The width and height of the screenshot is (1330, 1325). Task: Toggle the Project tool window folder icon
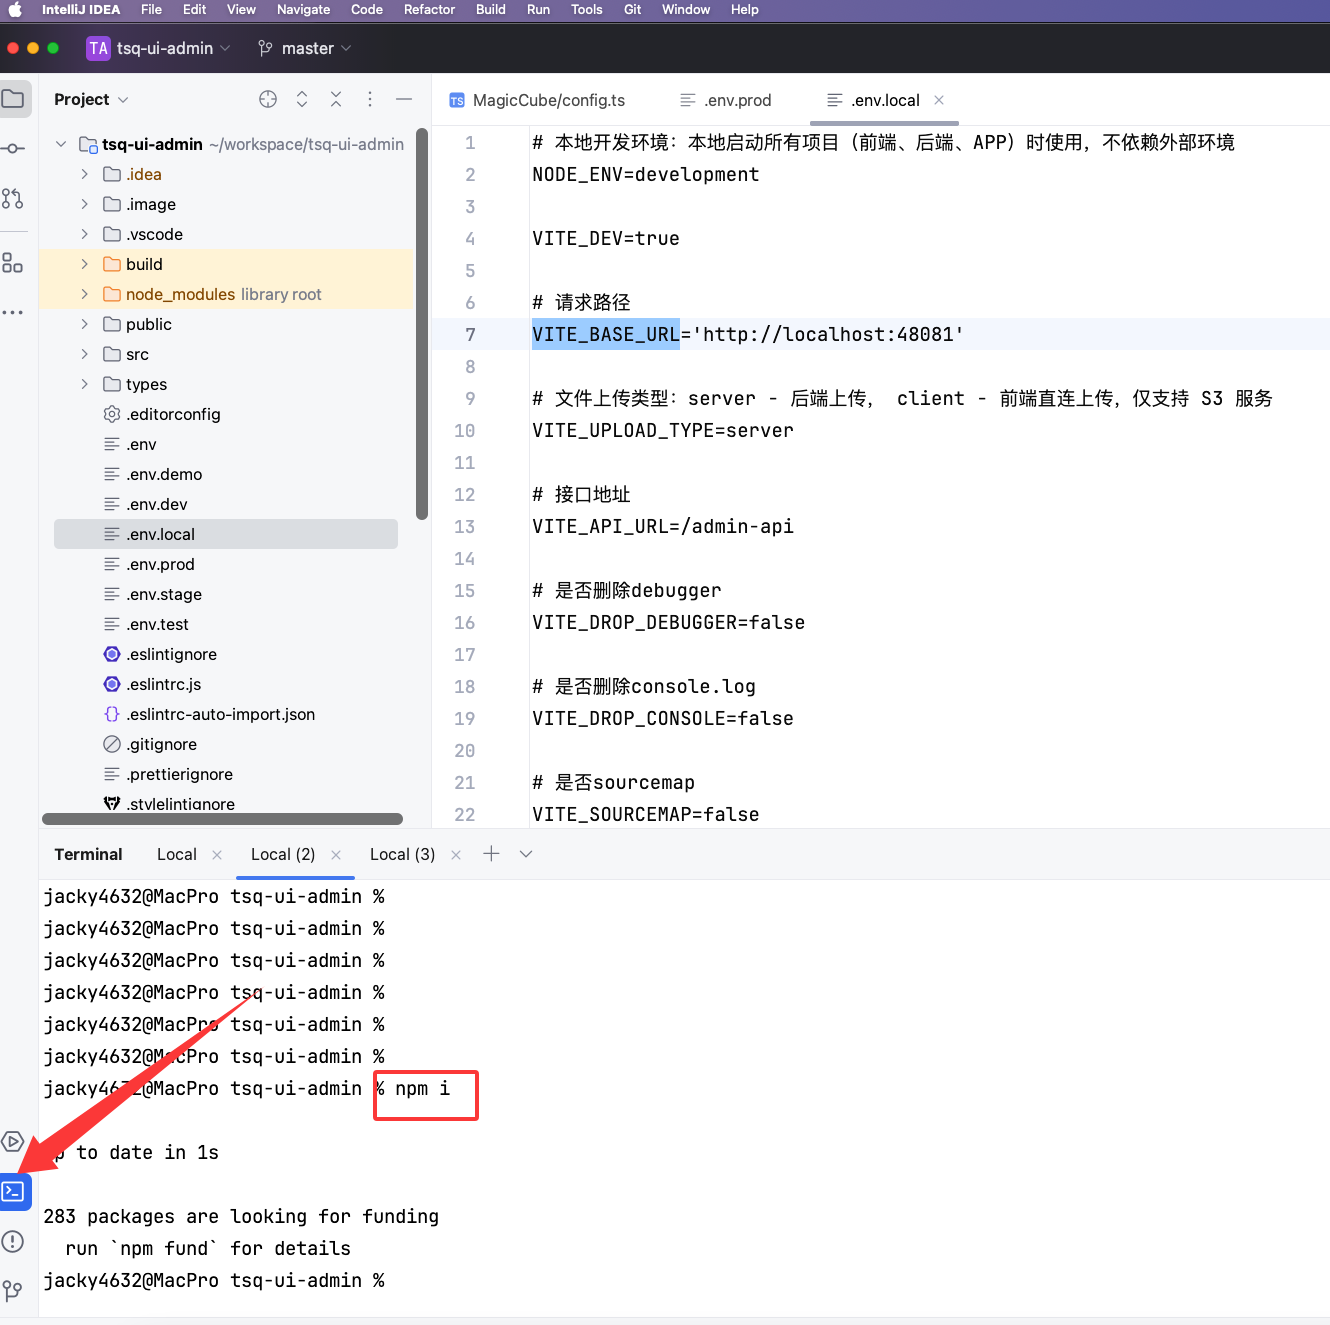click(13, 99)
